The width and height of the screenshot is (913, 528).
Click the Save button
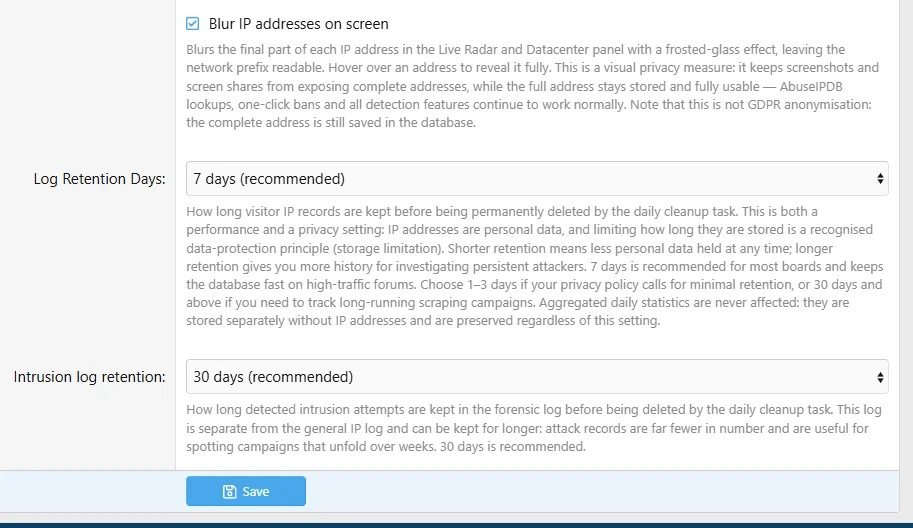click(x=246, y=491)
